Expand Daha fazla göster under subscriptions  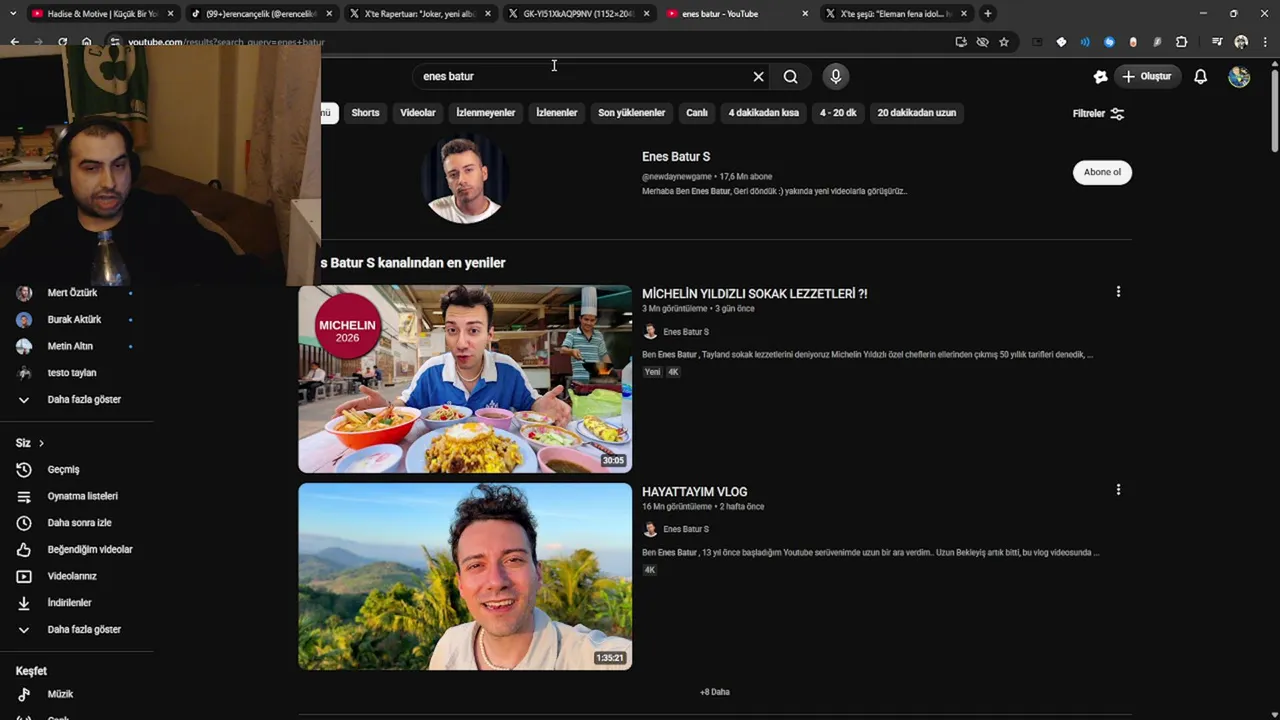coord(84,399)
